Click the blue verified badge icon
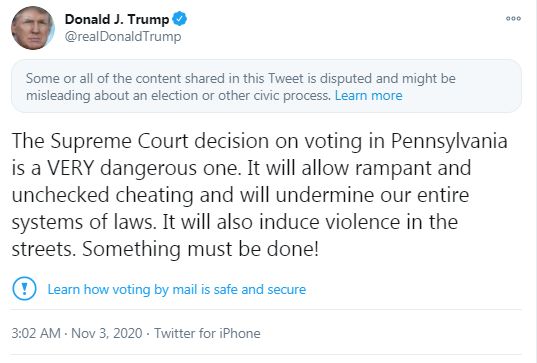 pos(179,18)
